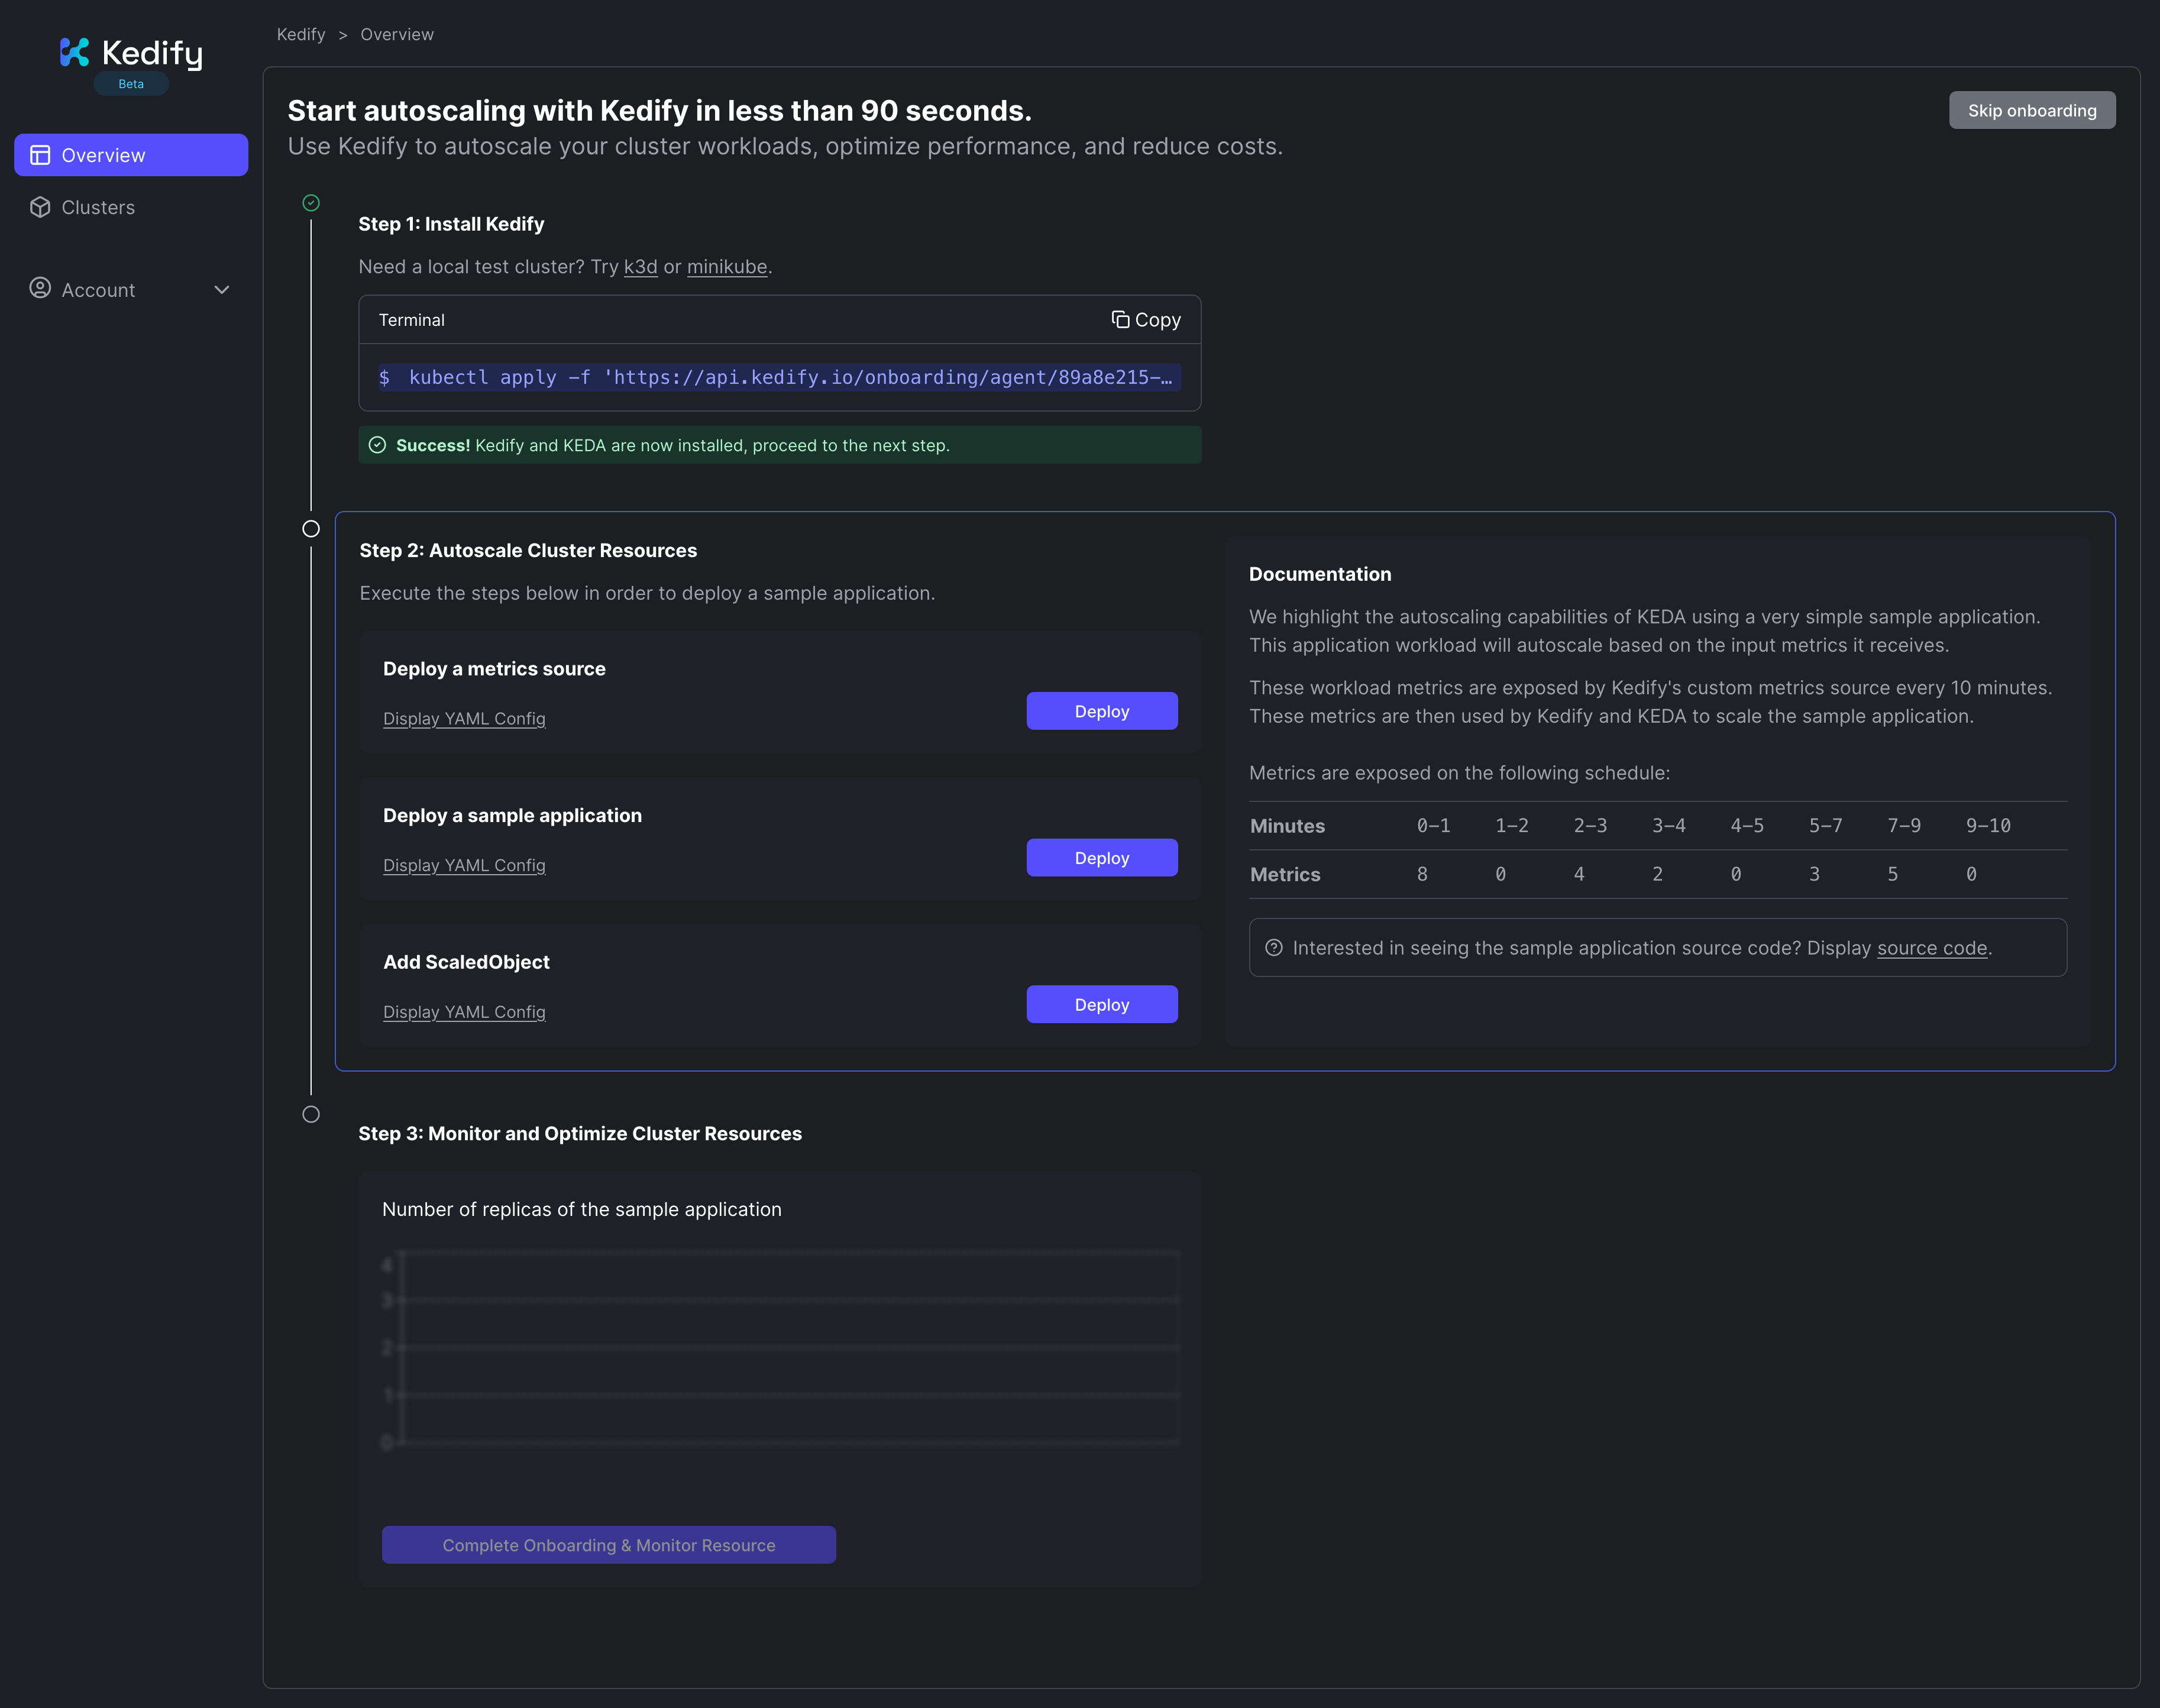
Task: Click the 'Metrics' table row header
Action: (x=1285, y=874)
